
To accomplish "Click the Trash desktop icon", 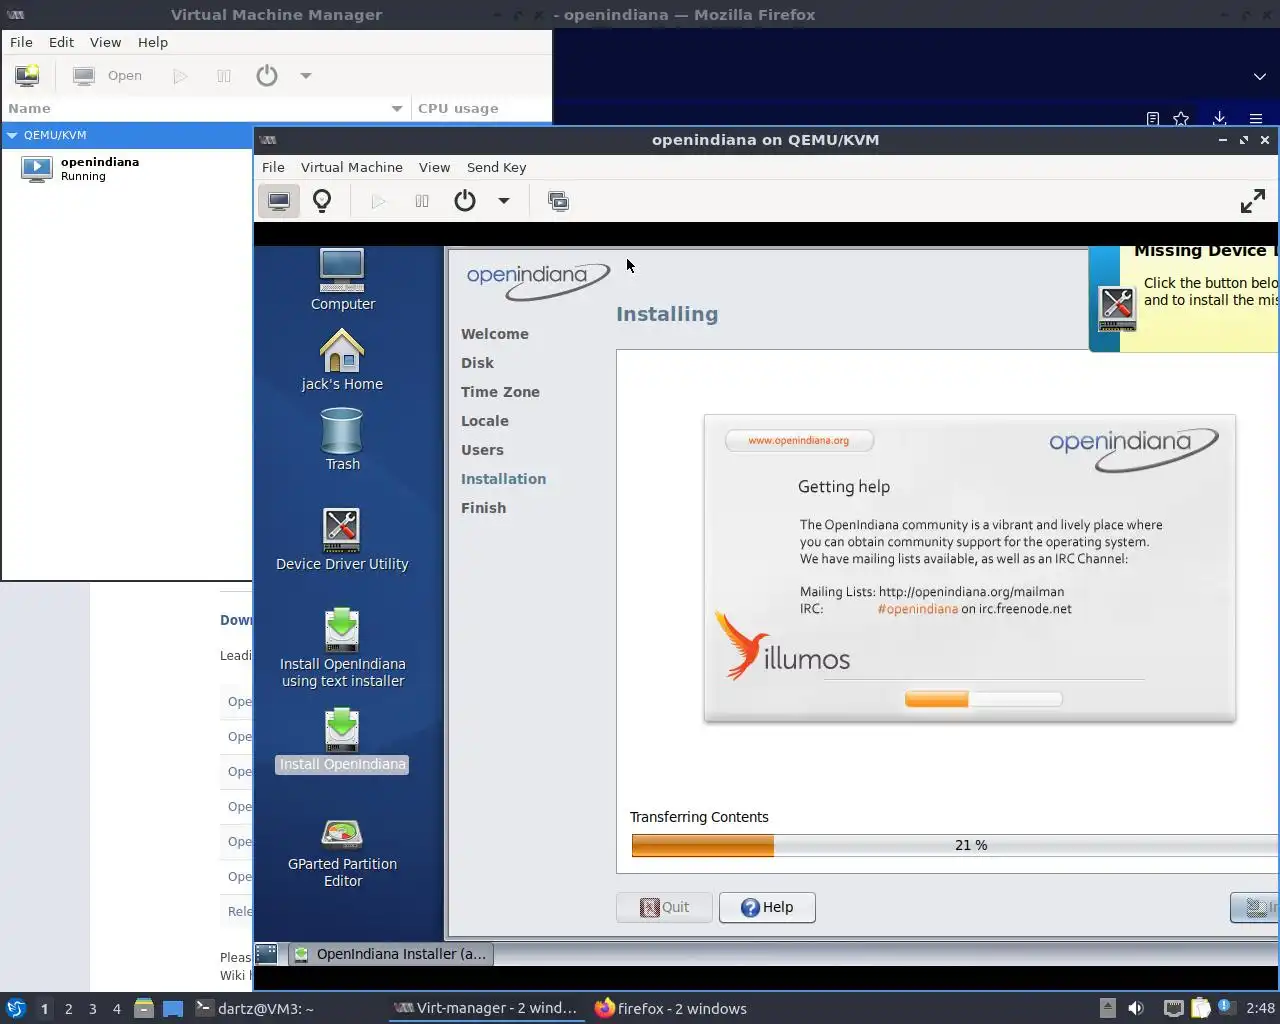I will pos(342,440).
